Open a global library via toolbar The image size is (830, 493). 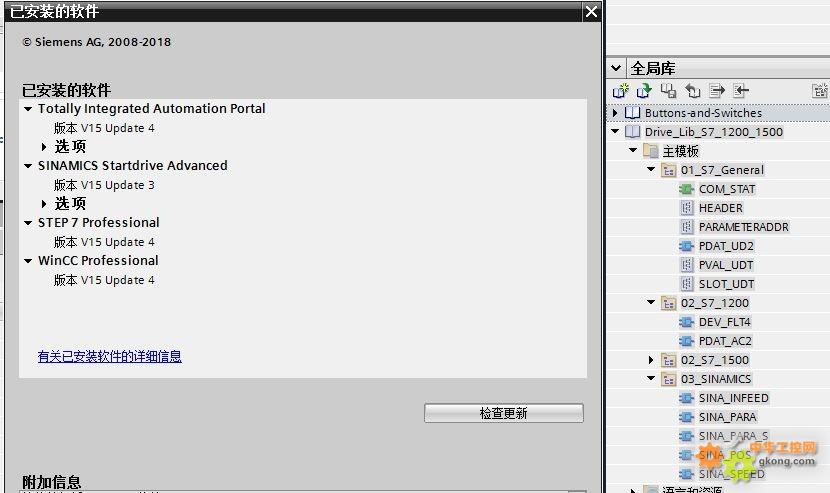(x=644, y=91)
